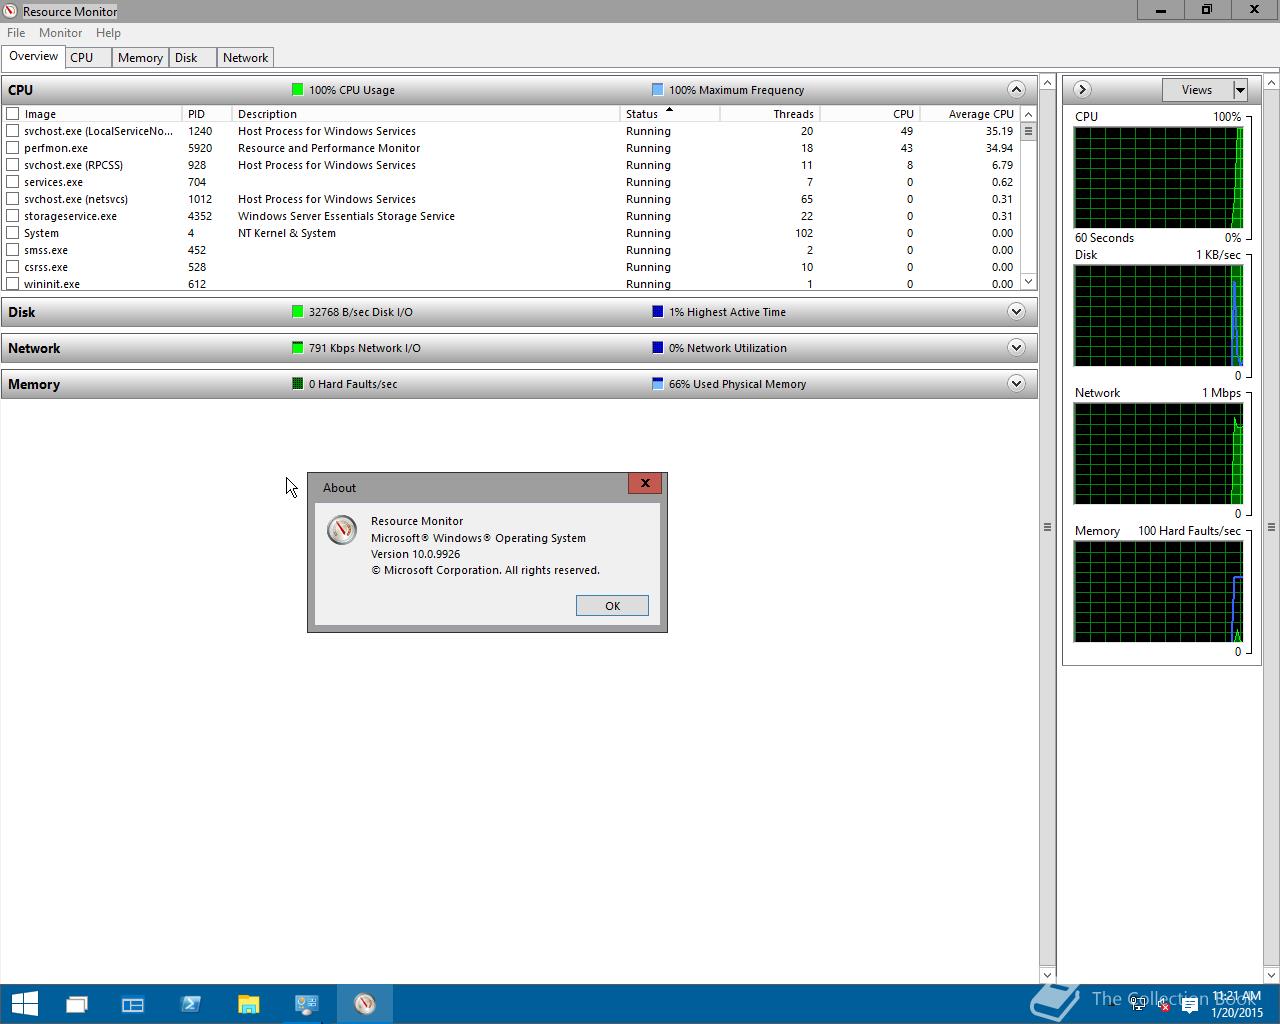Check the smss.exe process checkbox
The height and width of the screenshot is (1024, 1280).
(13, 250)
